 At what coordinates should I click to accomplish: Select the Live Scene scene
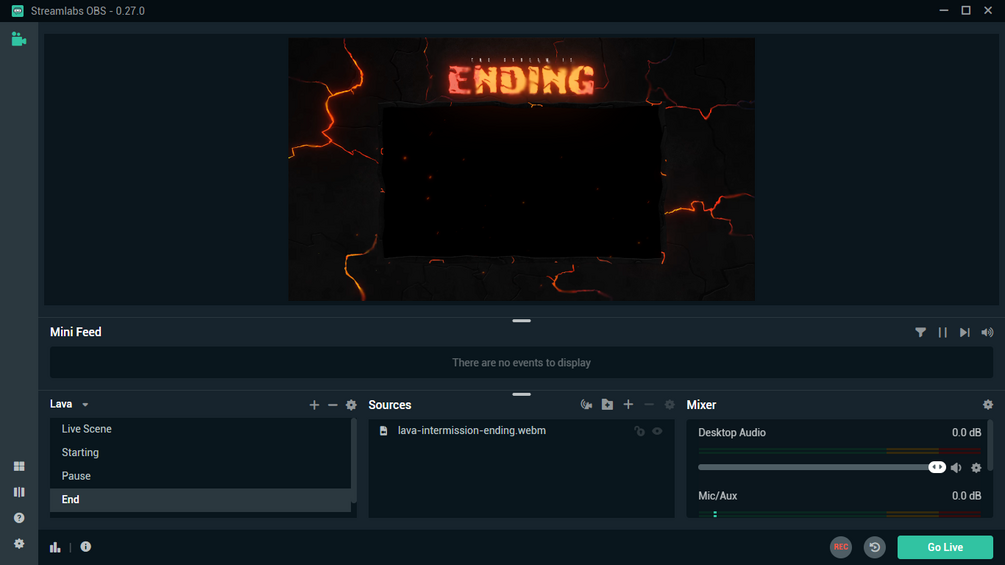point(200,429)
